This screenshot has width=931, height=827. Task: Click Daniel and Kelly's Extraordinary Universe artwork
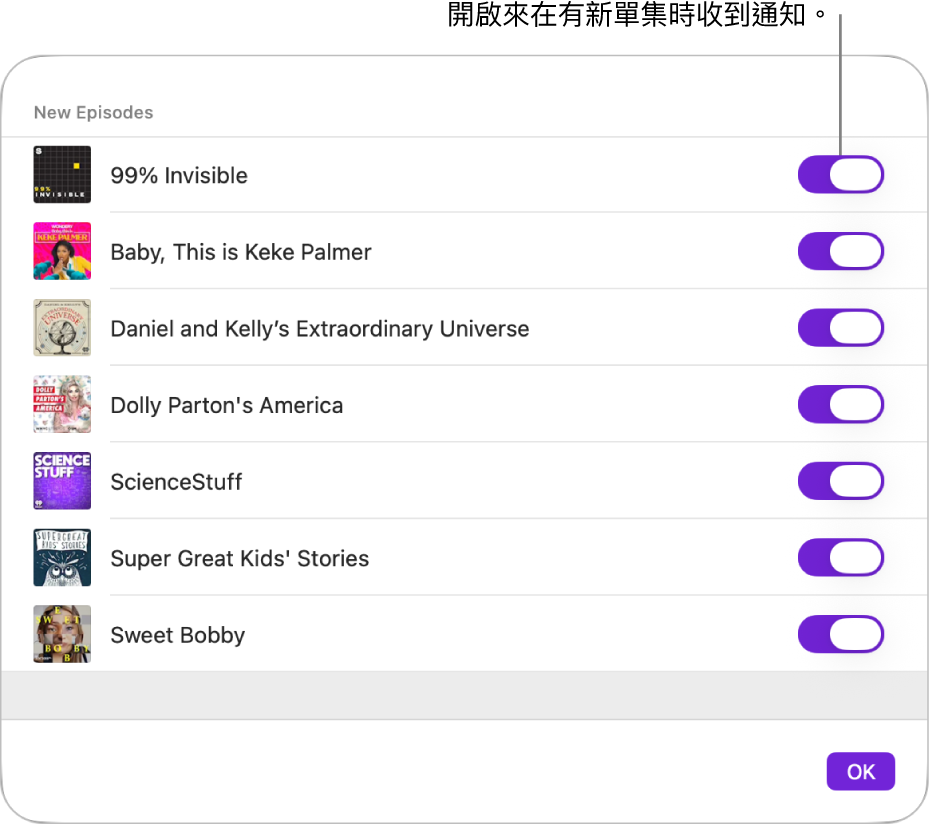click(x=62, y=328)
